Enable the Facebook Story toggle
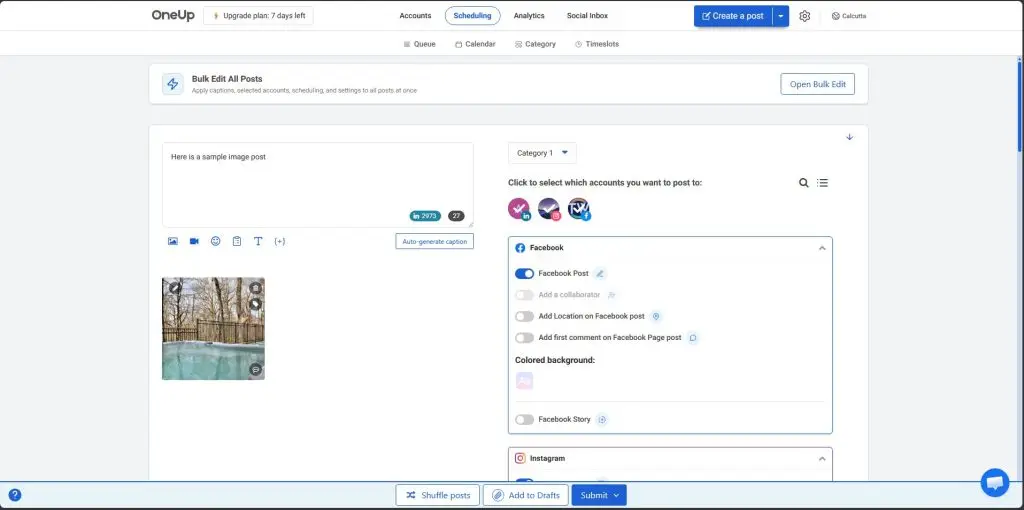1024x510 pixels. click(x=524, y=419)
